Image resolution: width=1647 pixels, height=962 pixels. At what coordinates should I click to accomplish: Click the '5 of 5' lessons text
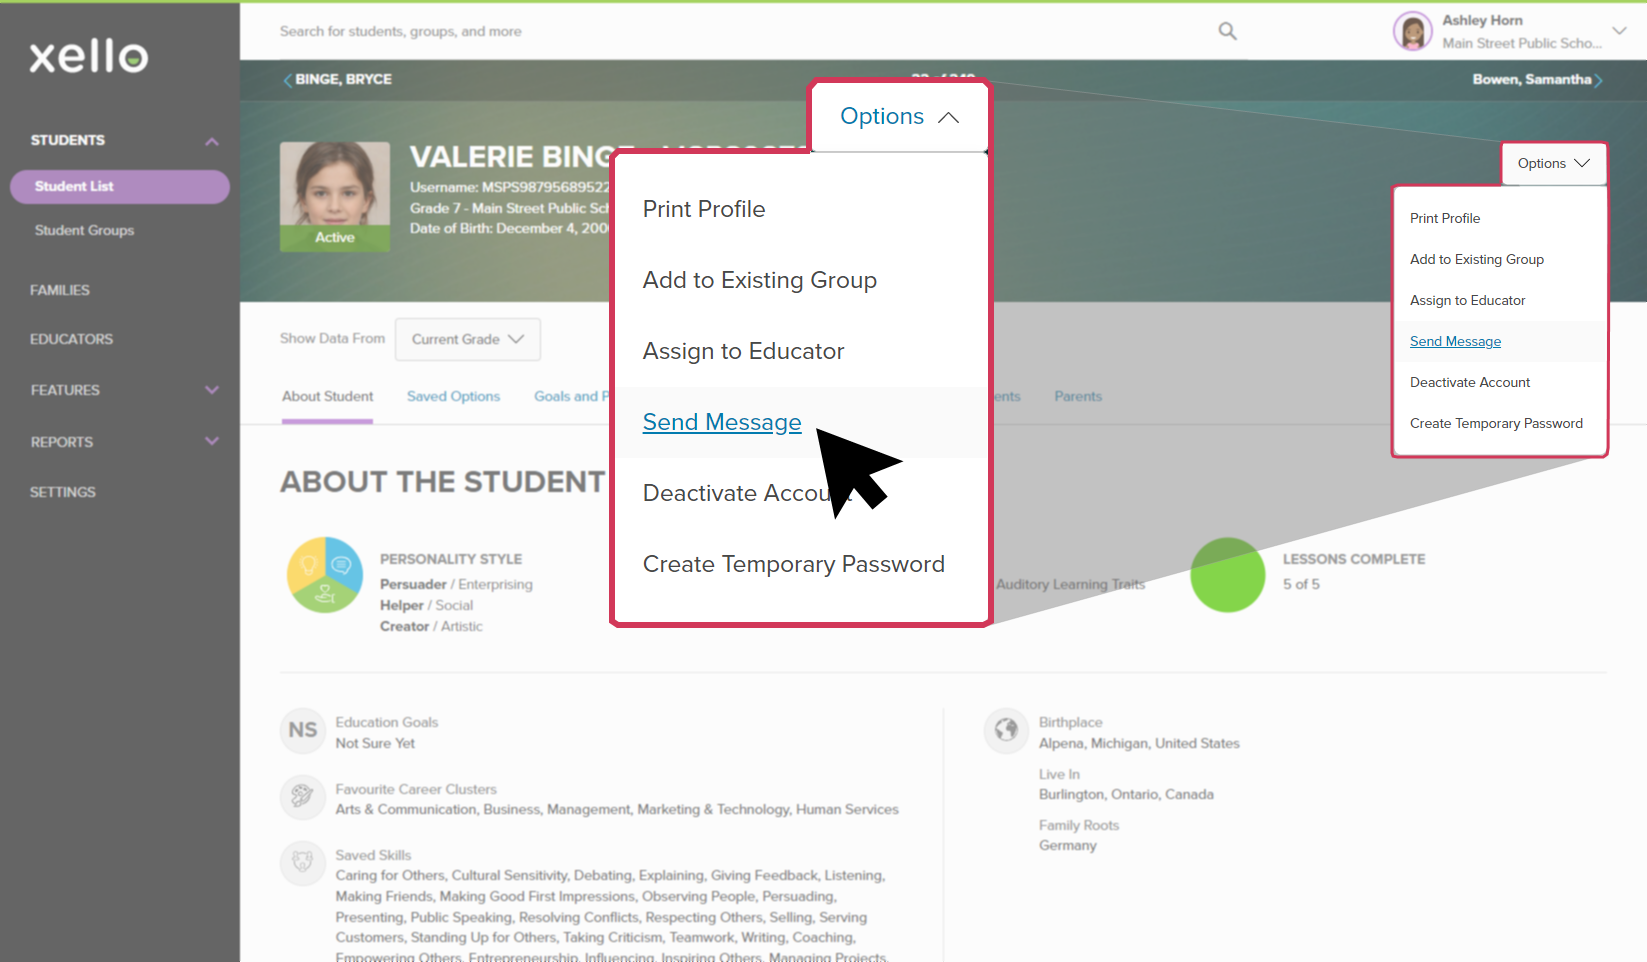1301,584
